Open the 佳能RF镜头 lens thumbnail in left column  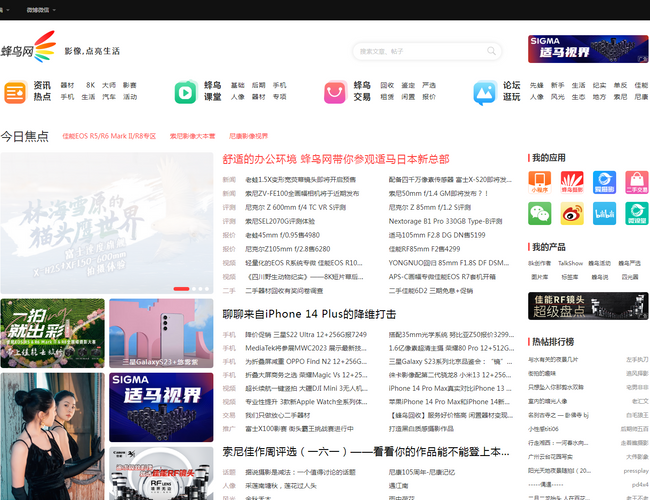pyautogui.click(x=161, y=473)
